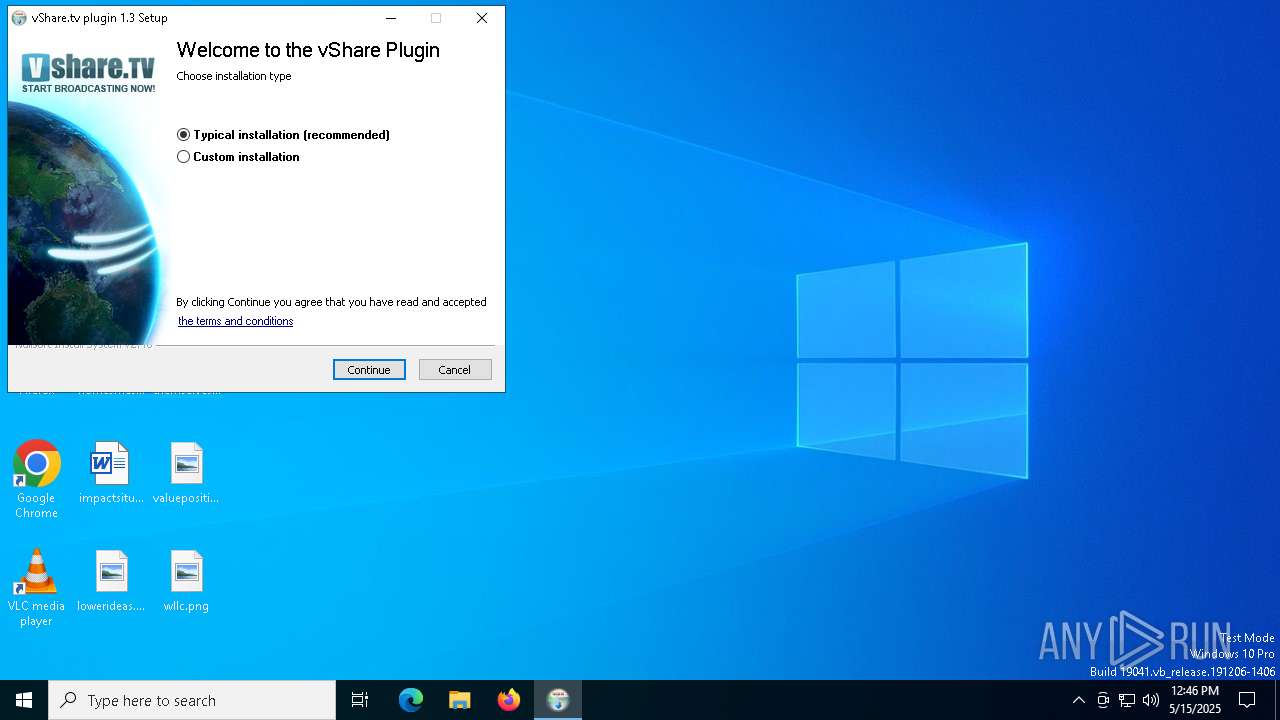
Task: Show hidden system tray icons
Action: click(1078, 700)
